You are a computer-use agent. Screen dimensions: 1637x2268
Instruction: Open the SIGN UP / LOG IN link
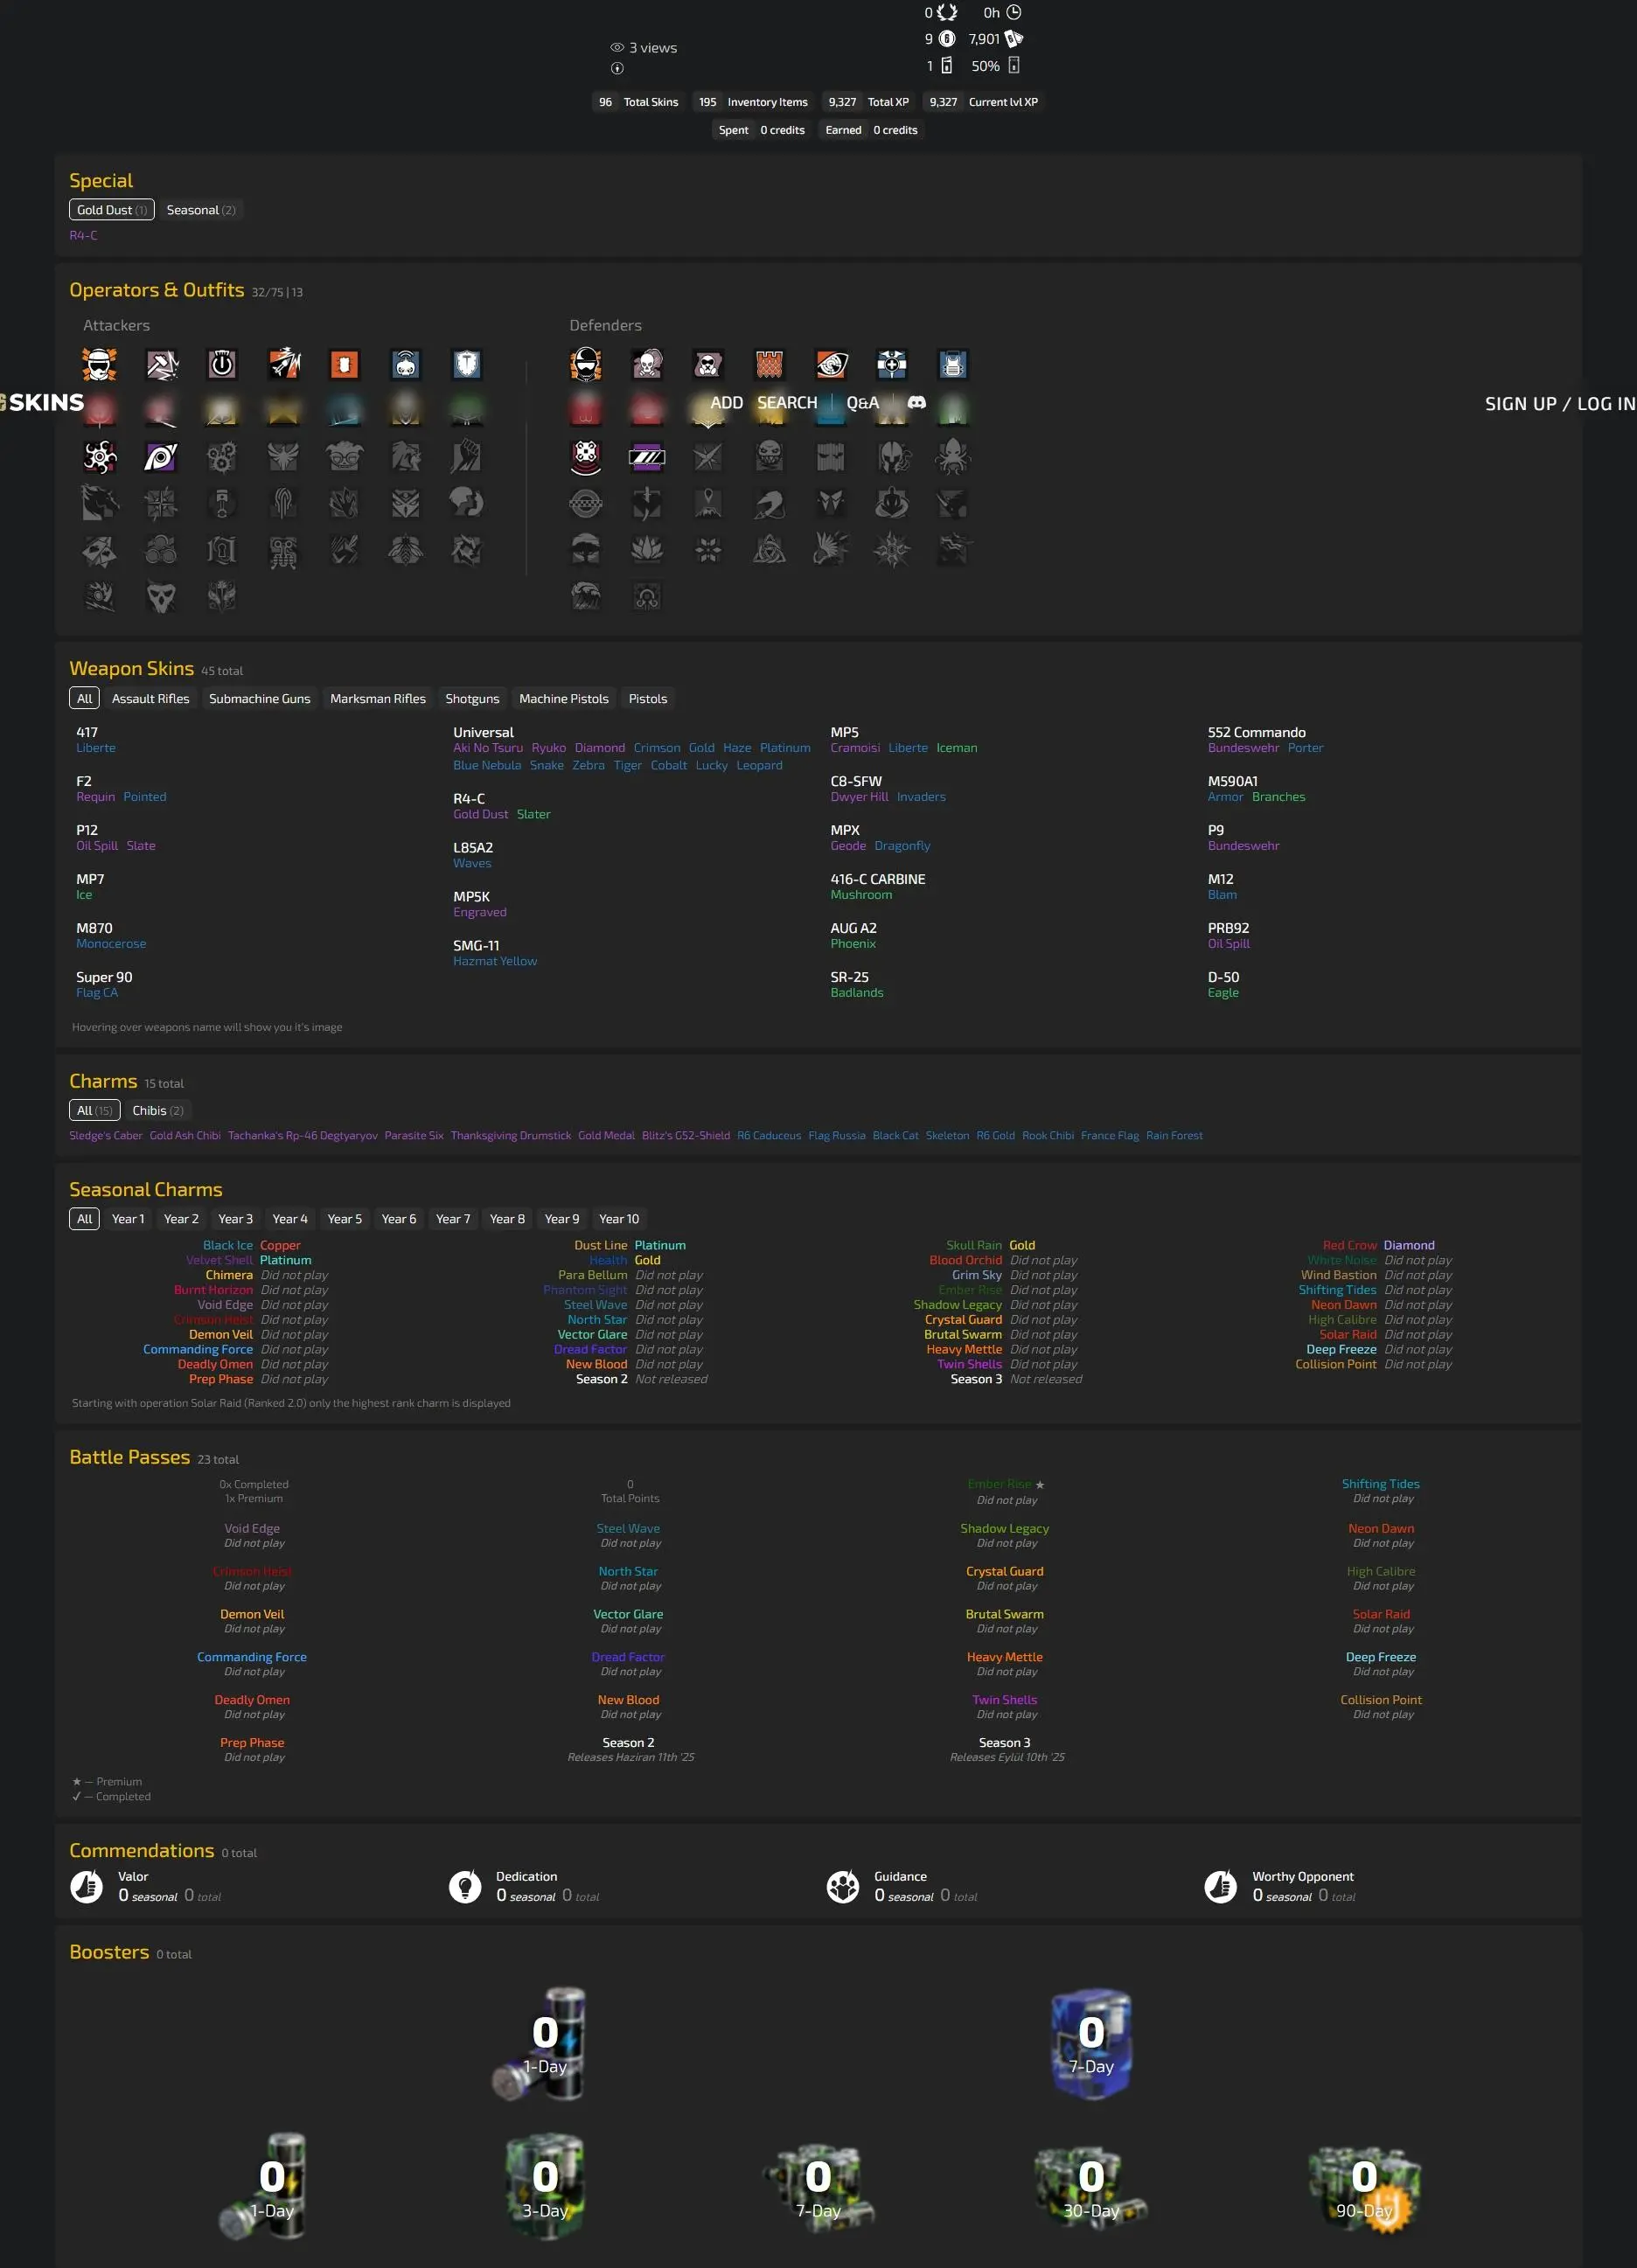coord(1559,404)
